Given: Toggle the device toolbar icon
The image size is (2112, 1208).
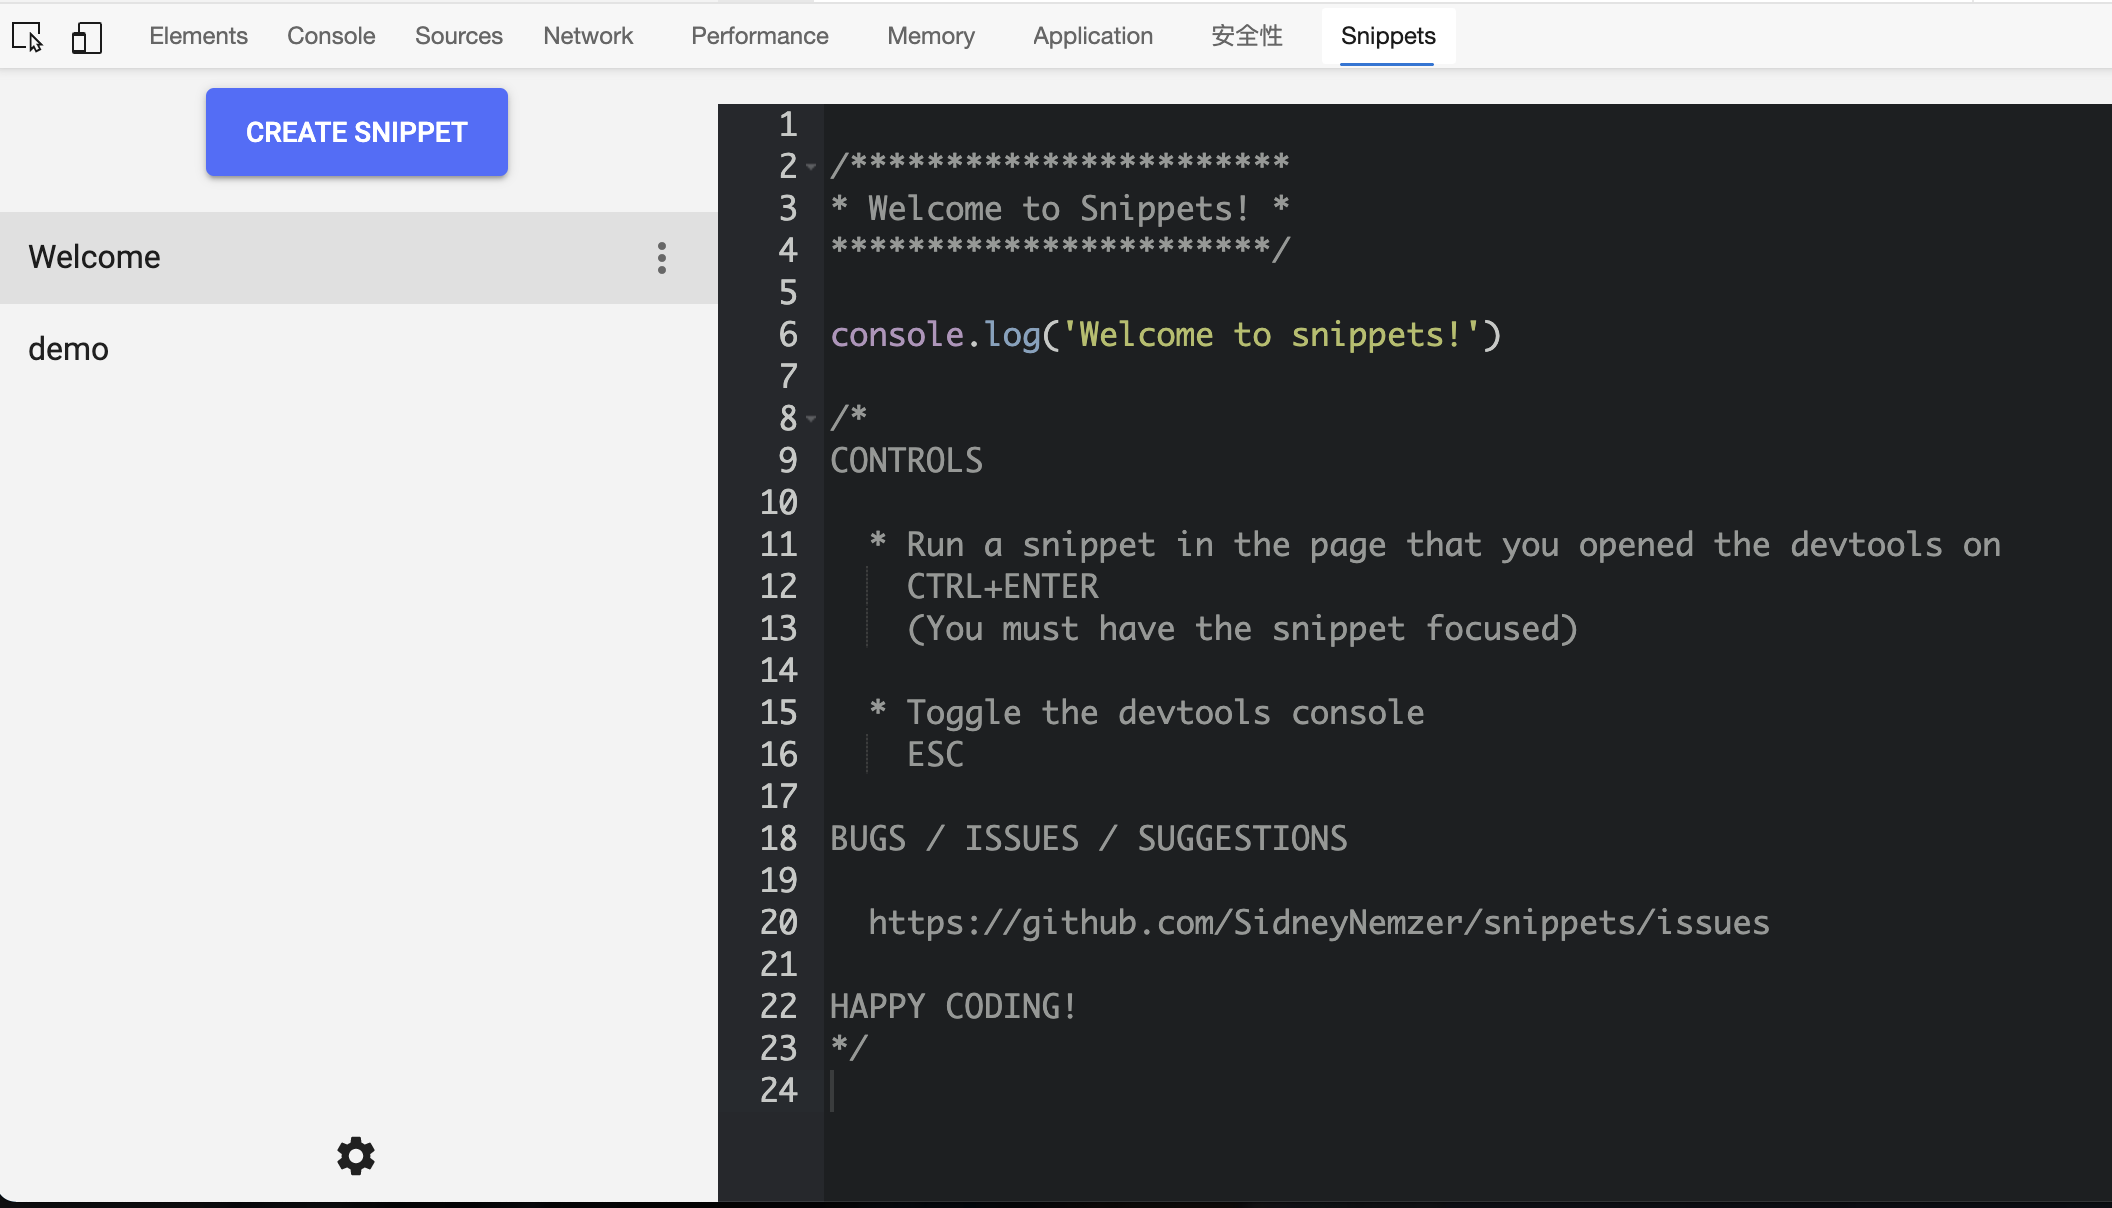Looking at the screenshot, I should [87, 38].
